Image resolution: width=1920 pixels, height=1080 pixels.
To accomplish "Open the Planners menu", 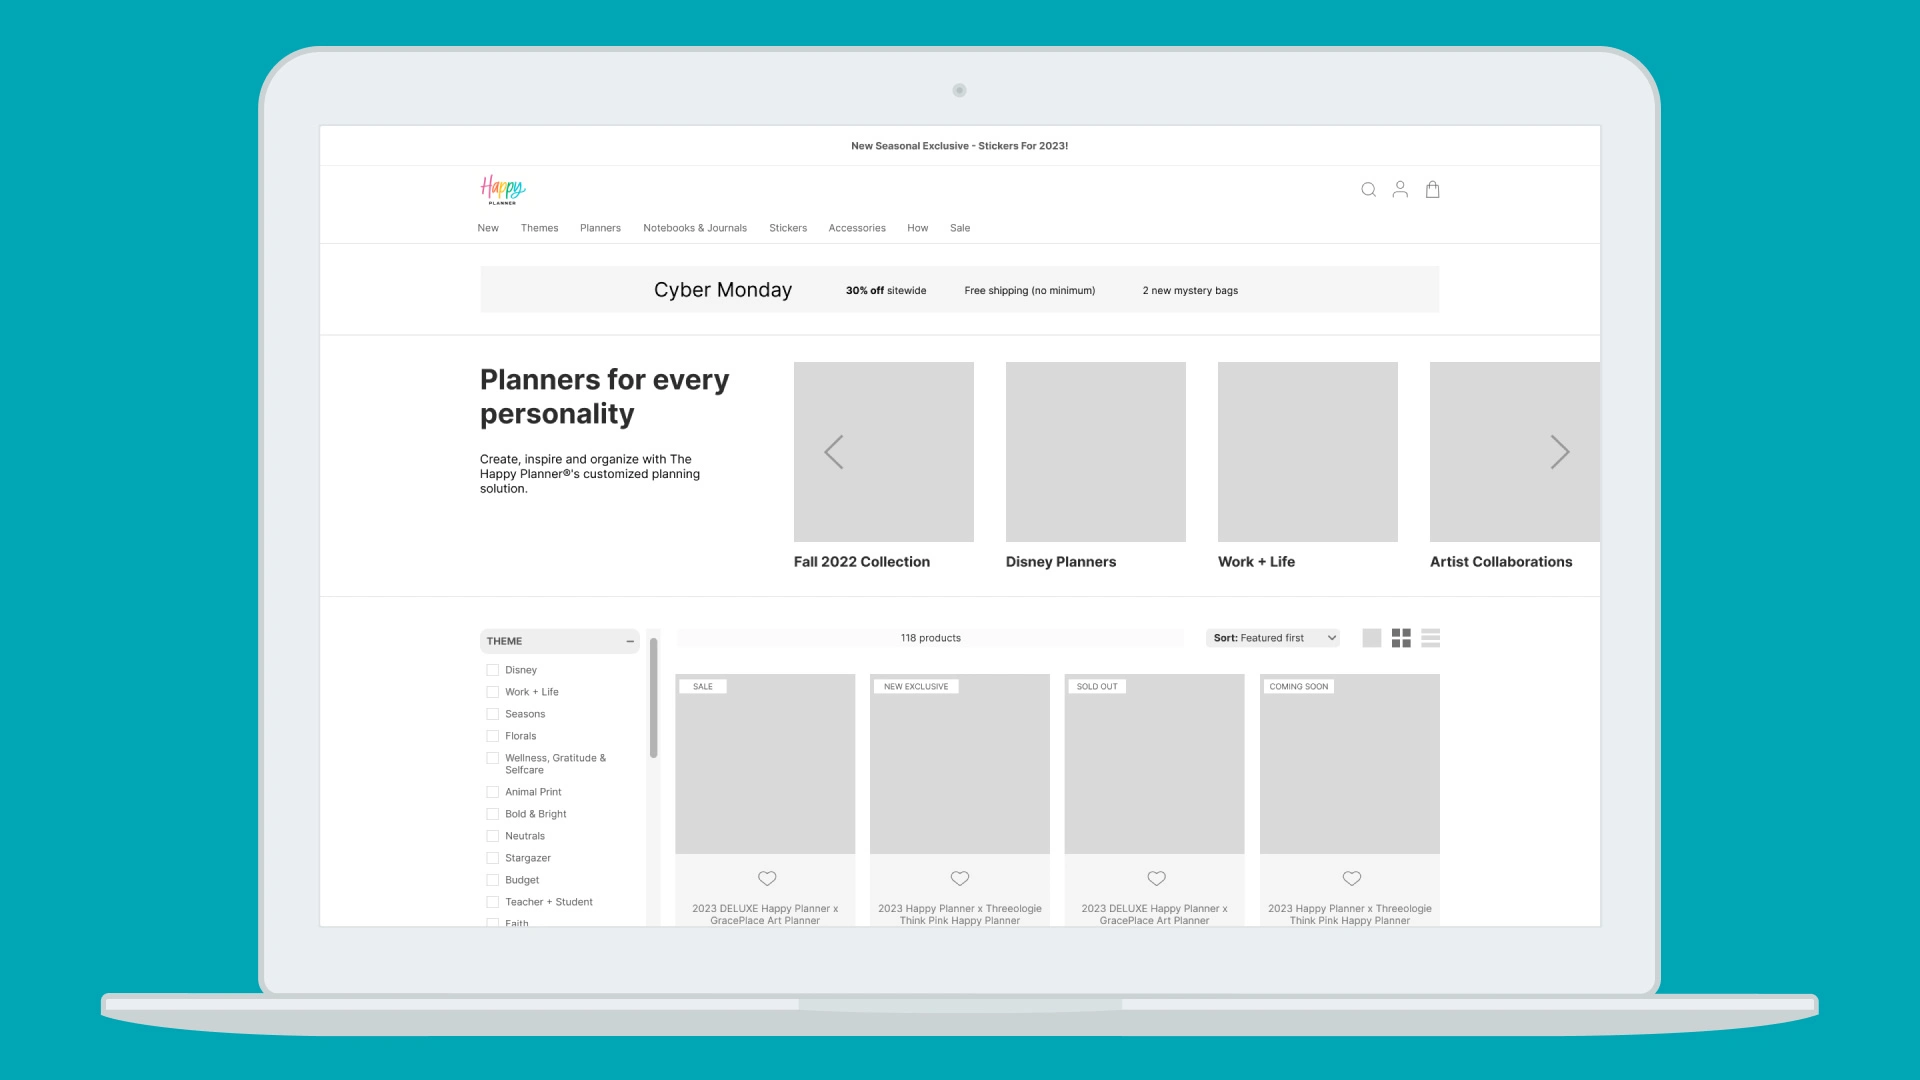I will coord(600,228).
